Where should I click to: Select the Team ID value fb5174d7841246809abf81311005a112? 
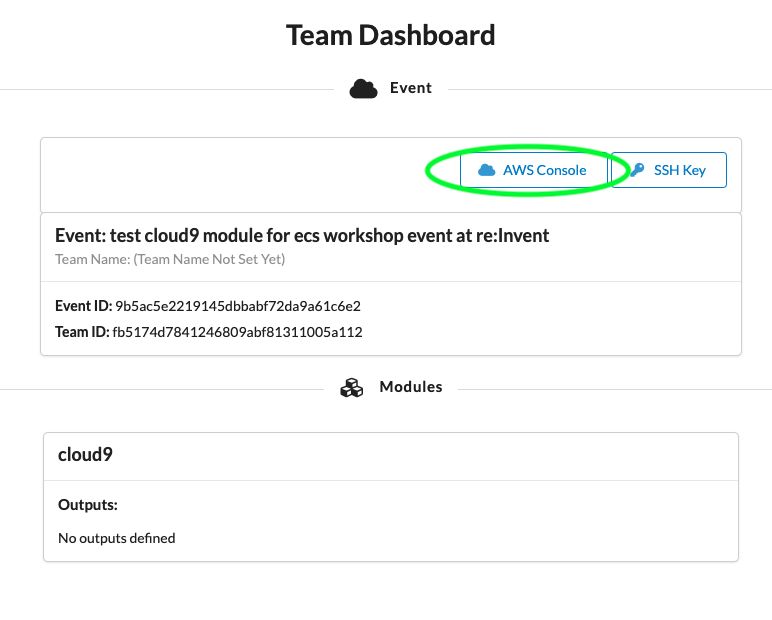point(237,332)
